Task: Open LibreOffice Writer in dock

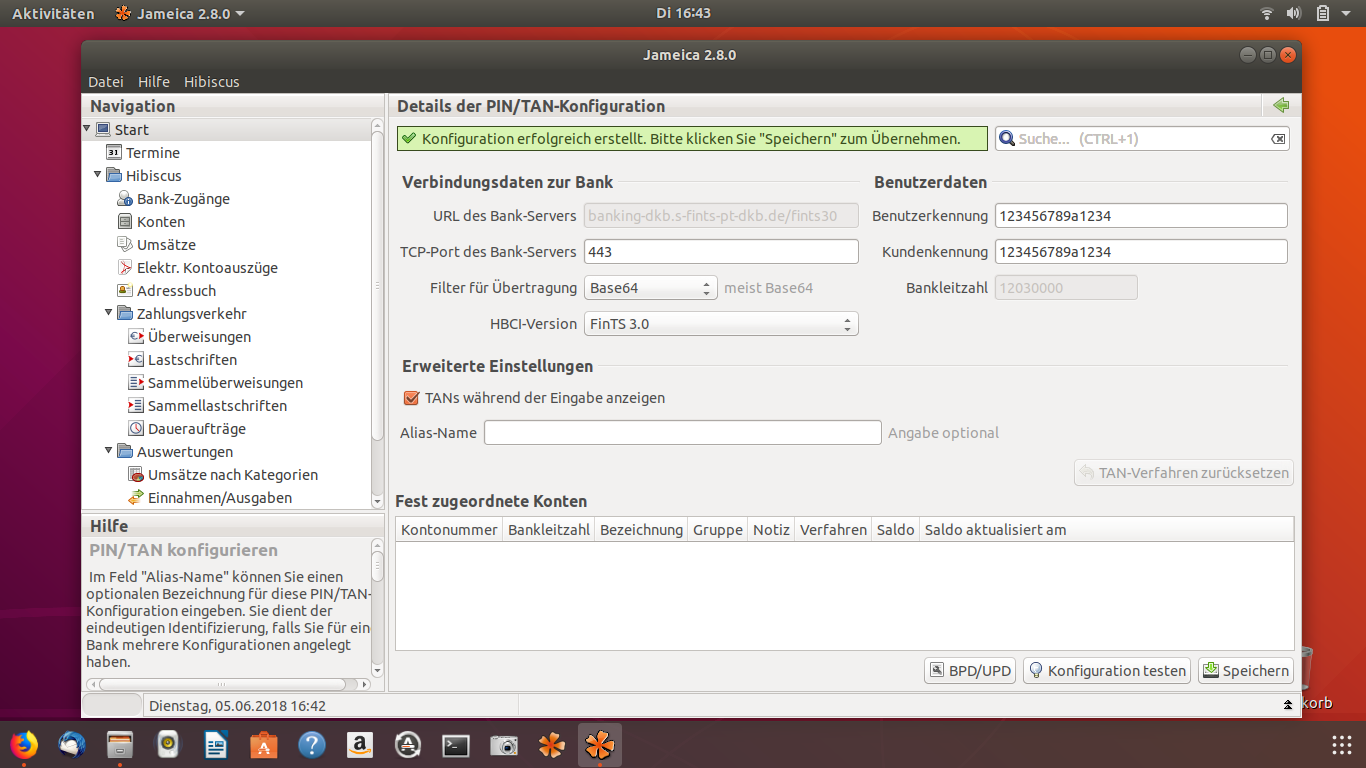Action: [216, 745]
